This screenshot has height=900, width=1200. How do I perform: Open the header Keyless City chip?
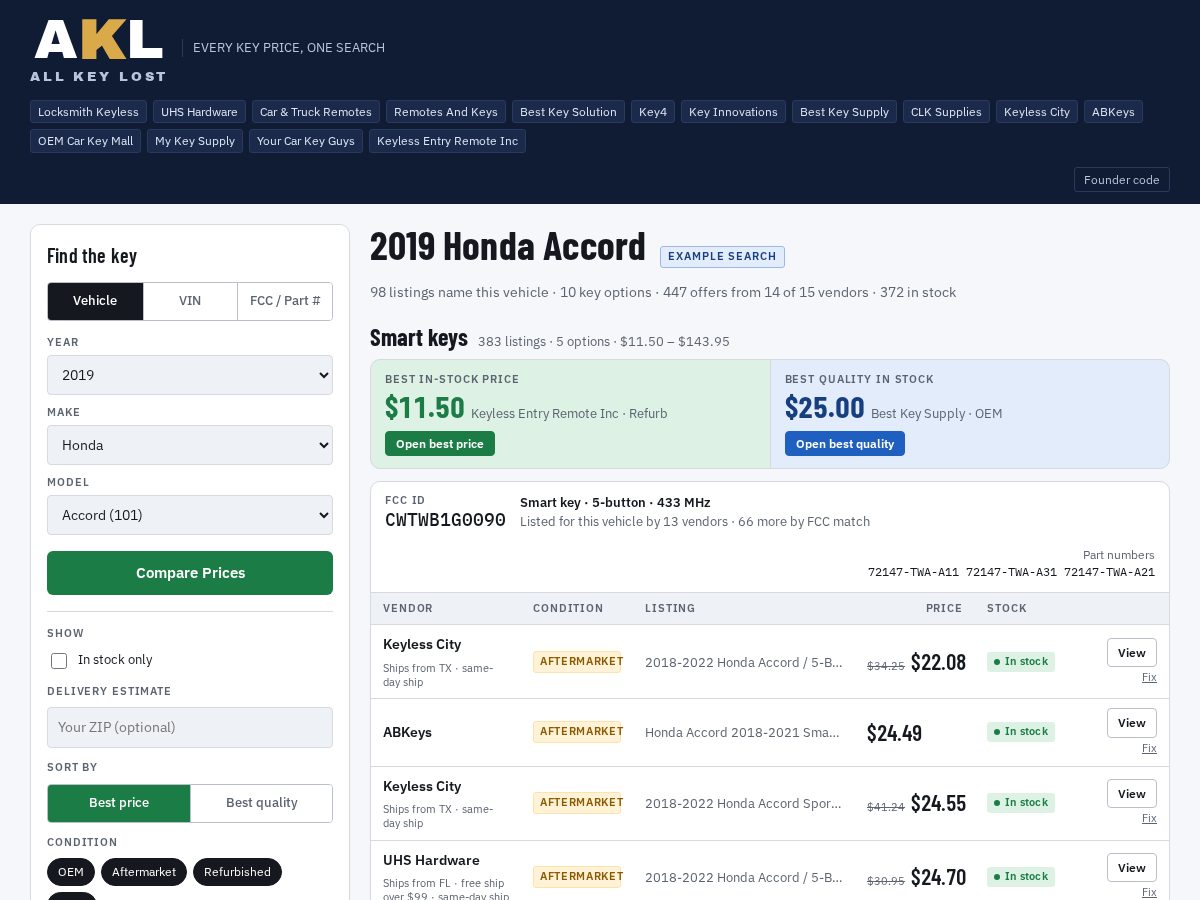[1037, 112]
